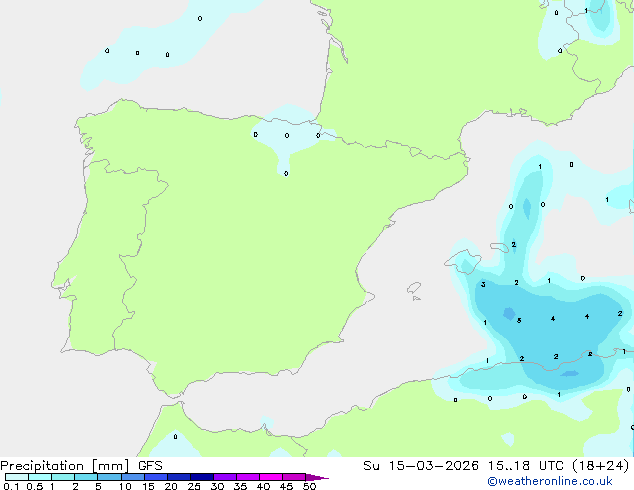Viewport: 634px width, 490px height.
Task: Click the legend label '0.5'
Action: click(35, 486)
